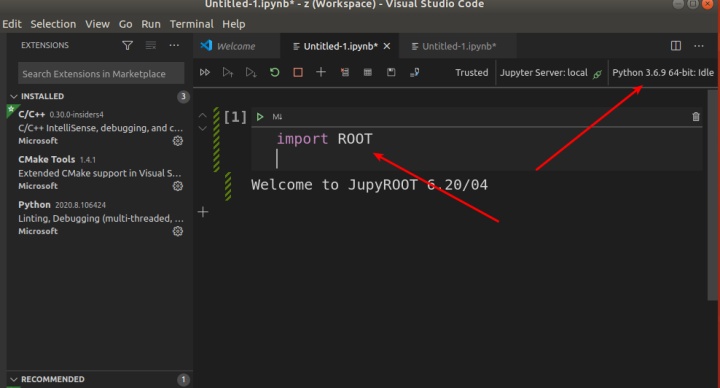Screen dimensions: 720x388
Task: Close the active Untitled-1.ipynb tab
Action: 387,46
